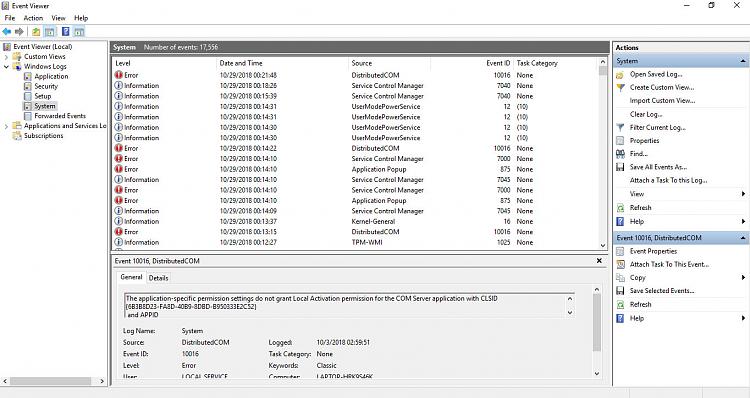
Task: Click the Save Selected Events floppy icon
Action: (620, 291)
